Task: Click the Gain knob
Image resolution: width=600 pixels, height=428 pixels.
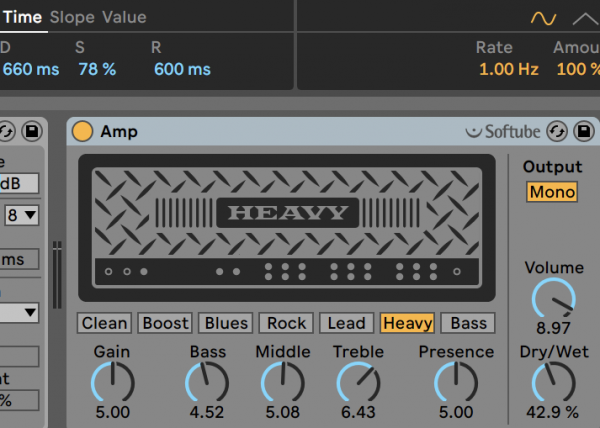Action: point(113,382)
